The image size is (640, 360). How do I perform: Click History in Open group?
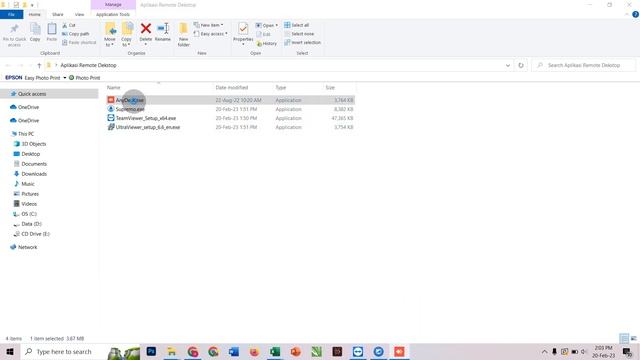click(x=267, y=43)
